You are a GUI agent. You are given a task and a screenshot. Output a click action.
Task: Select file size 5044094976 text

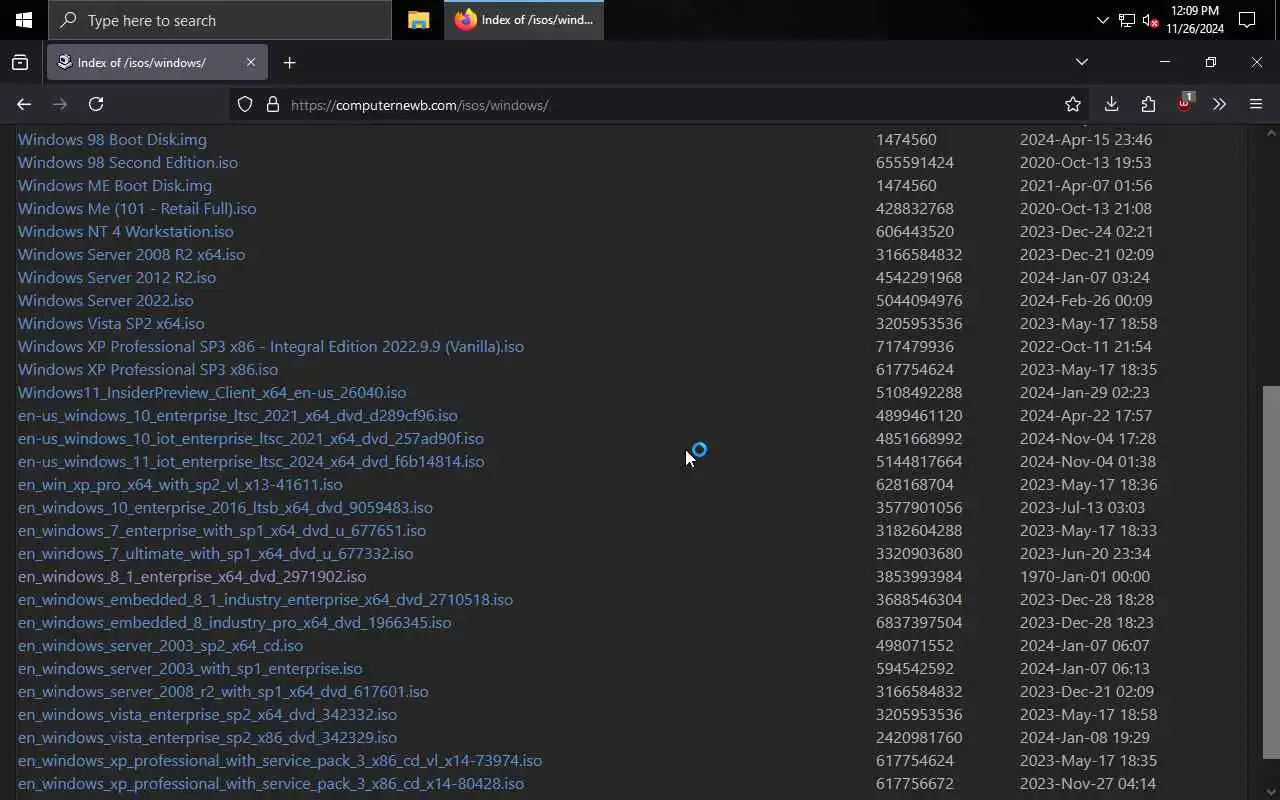click(919, 301)
